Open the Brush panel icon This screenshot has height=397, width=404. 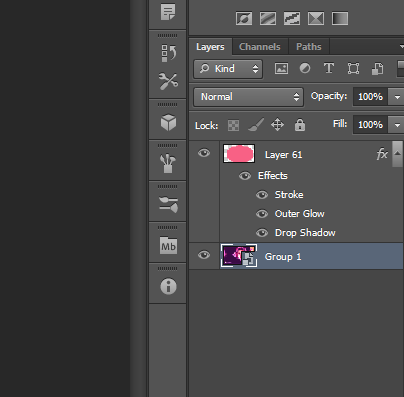coord(168,204)
